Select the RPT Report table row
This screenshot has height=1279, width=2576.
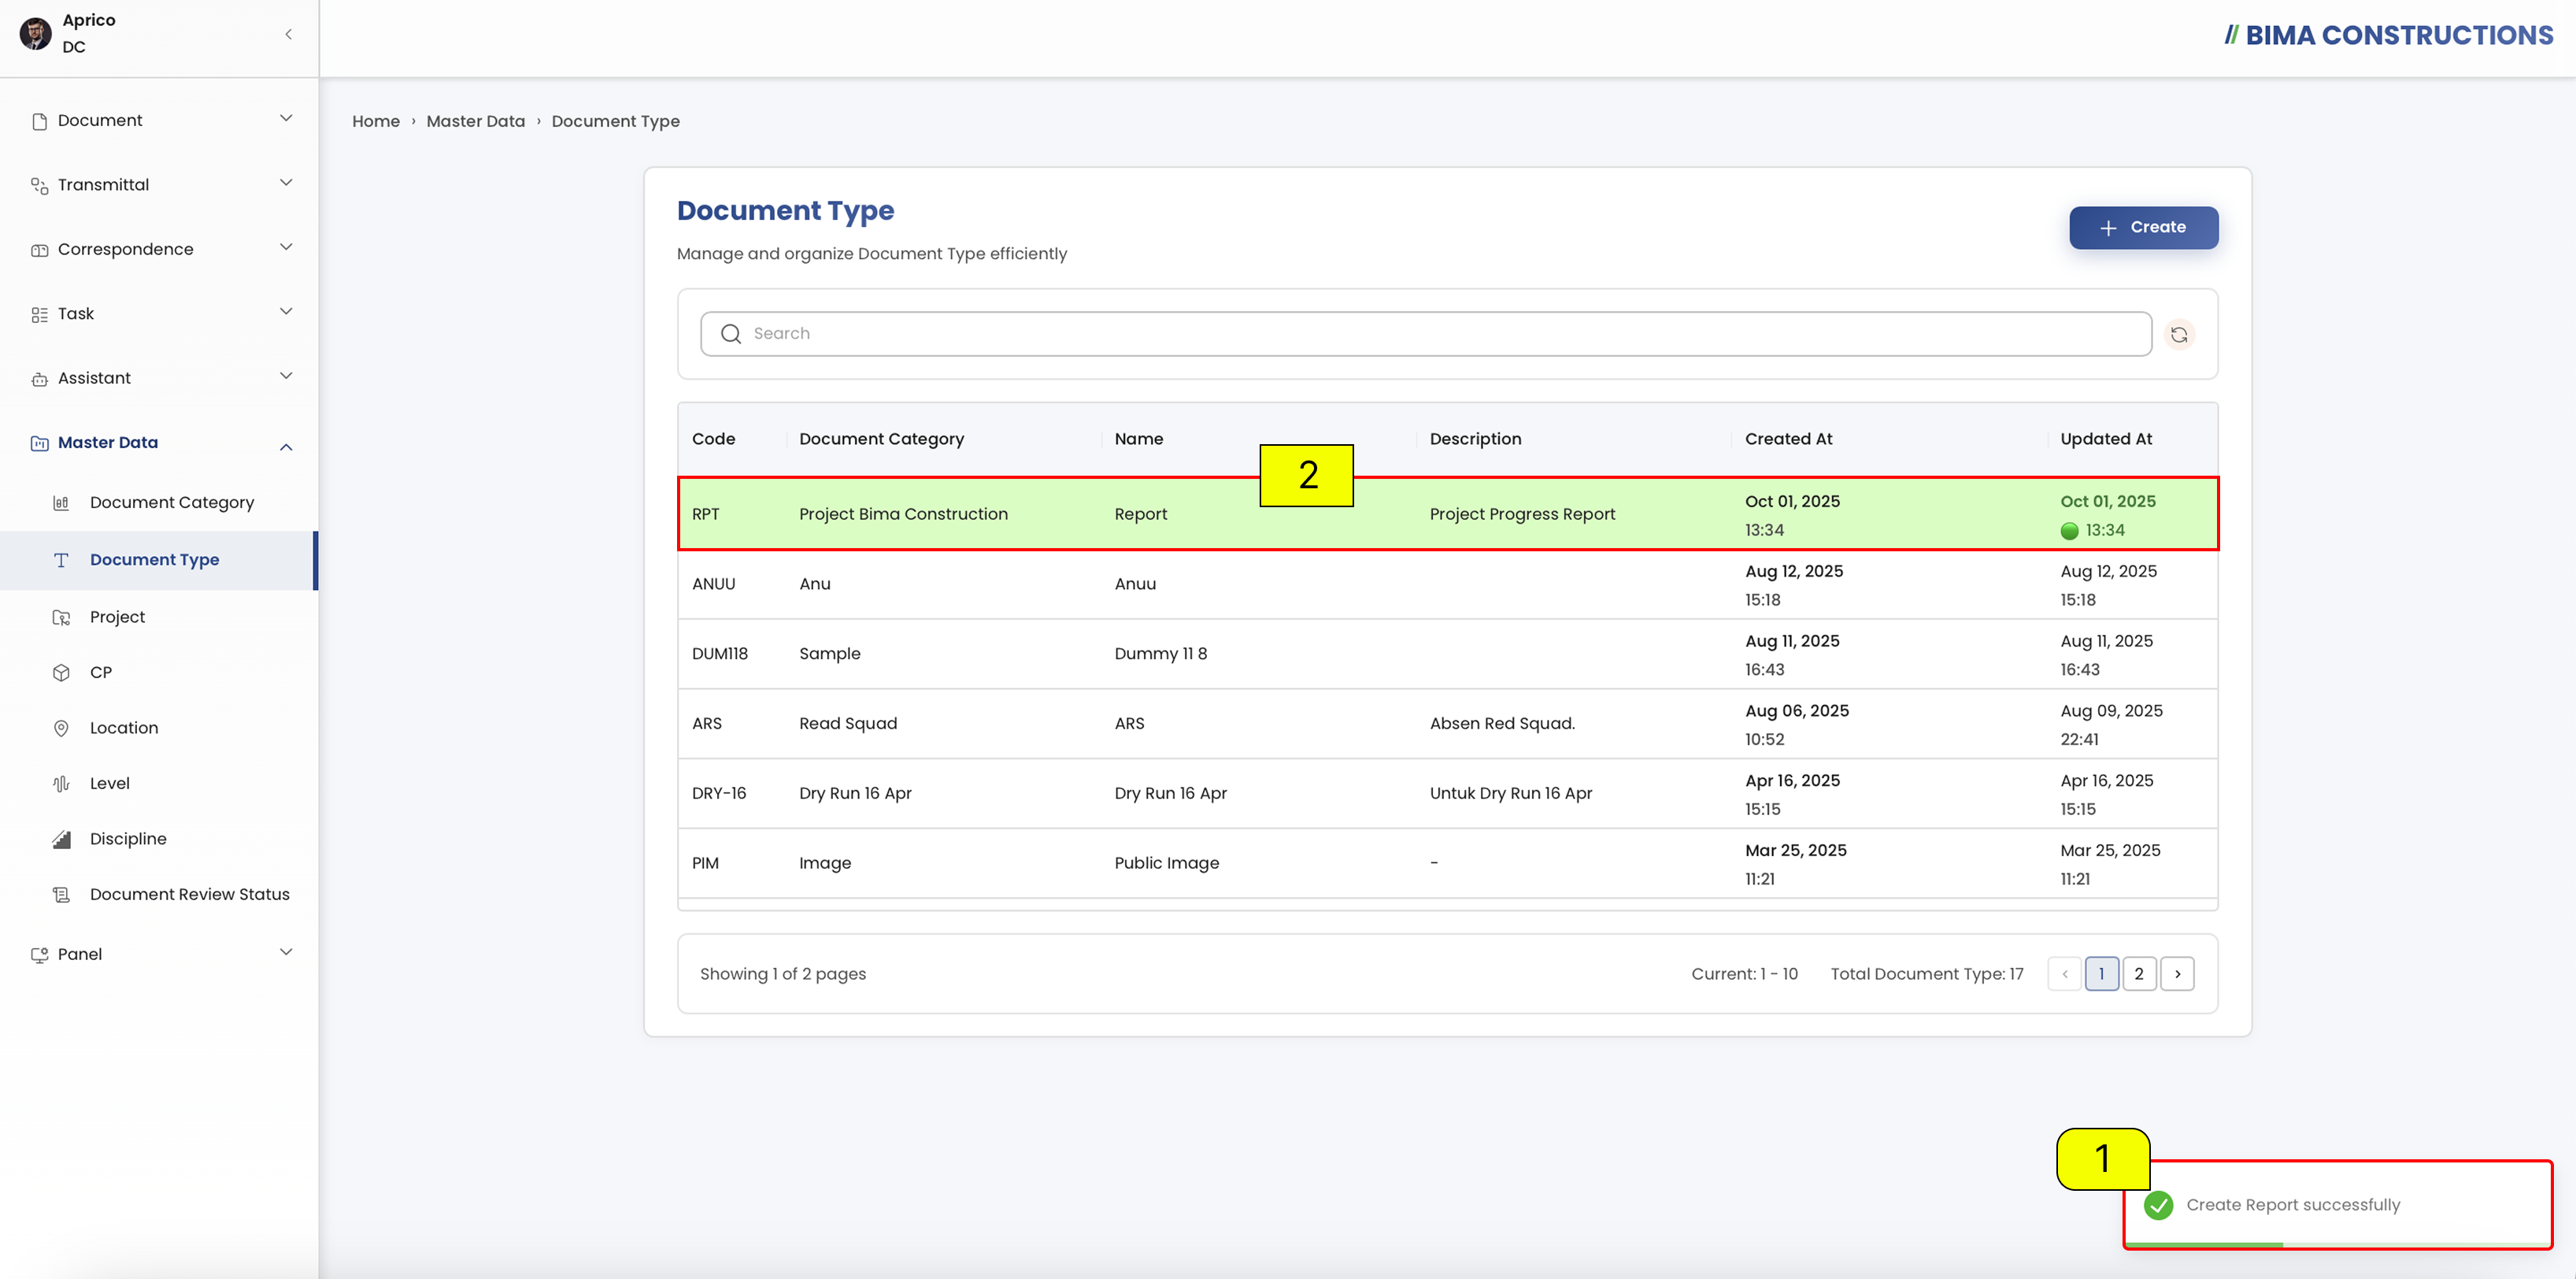point(1448,514)
